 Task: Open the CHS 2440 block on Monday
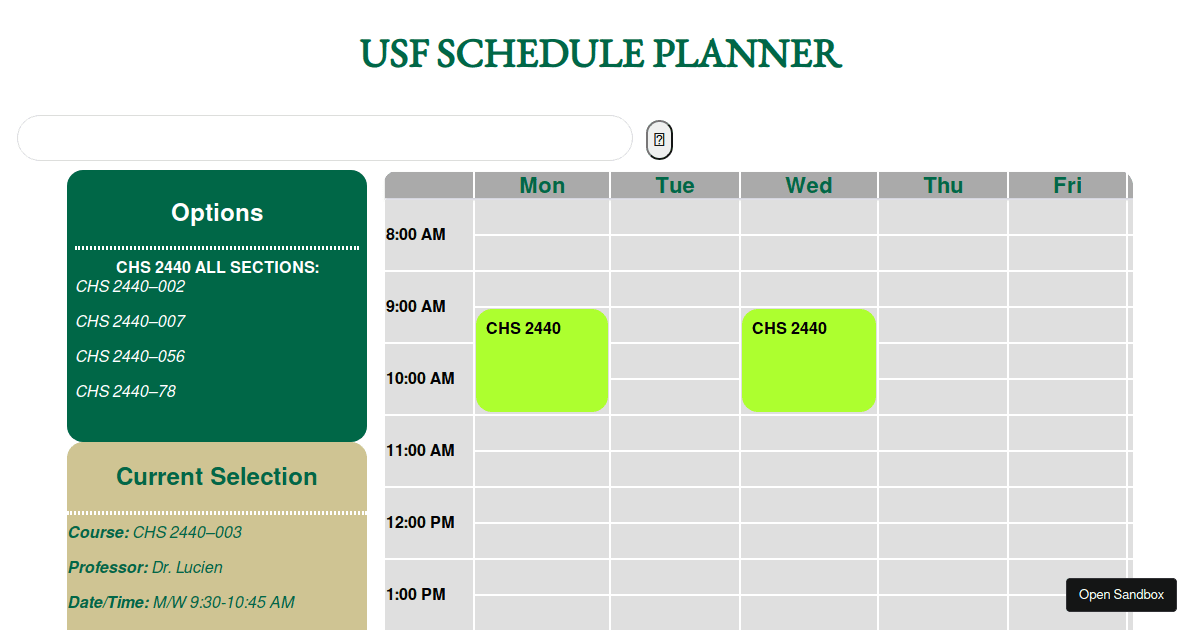(x=541, y=360)
